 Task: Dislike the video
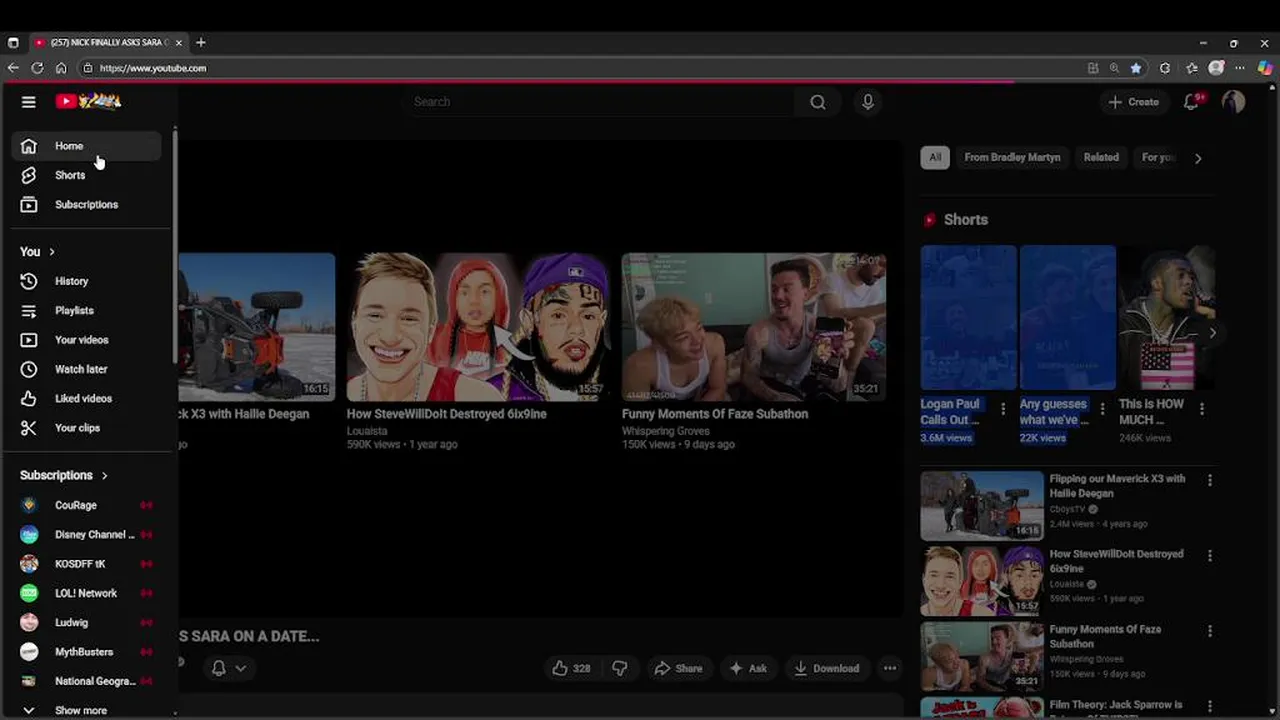tap(620, 668)
